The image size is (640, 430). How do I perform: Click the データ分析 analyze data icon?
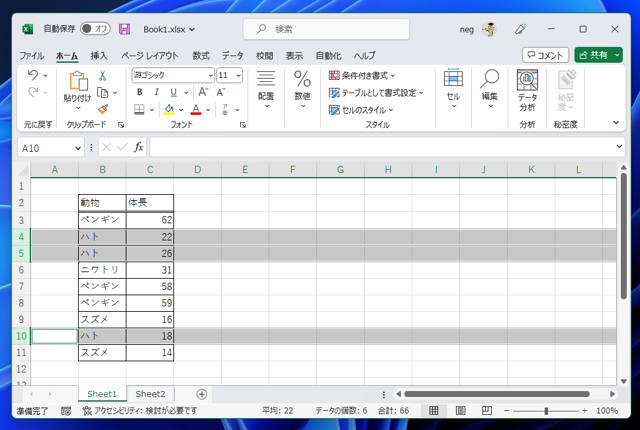[527, 90]
